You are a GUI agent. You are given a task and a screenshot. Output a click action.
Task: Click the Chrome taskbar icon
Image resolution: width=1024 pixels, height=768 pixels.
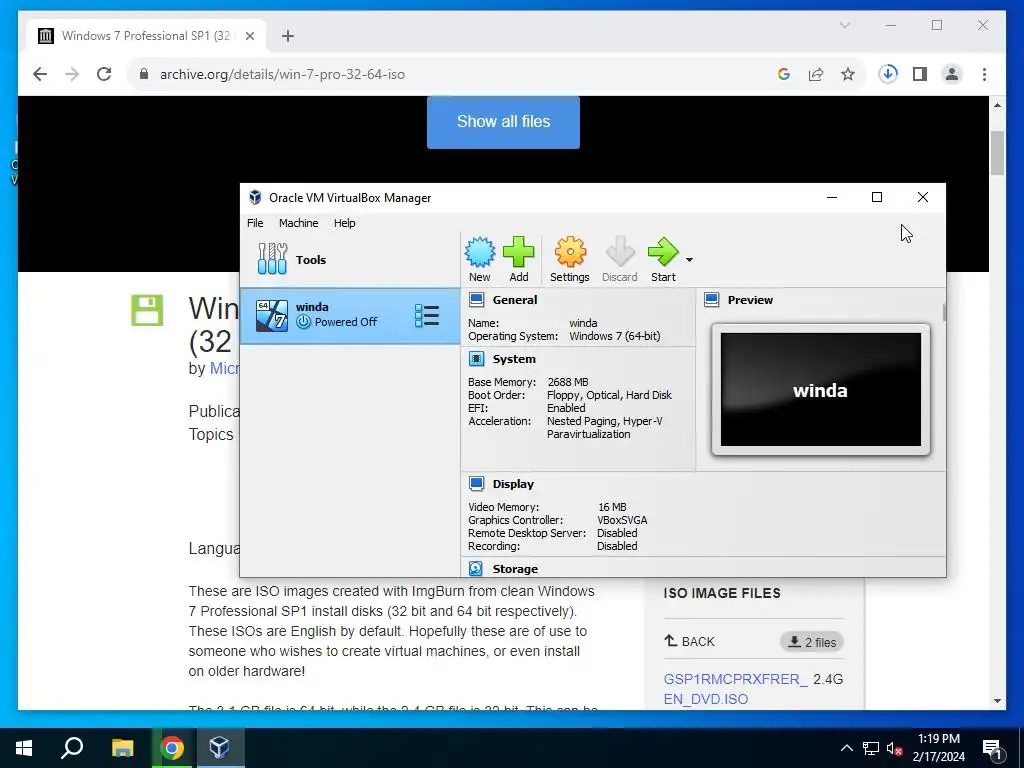click(172, 748)
